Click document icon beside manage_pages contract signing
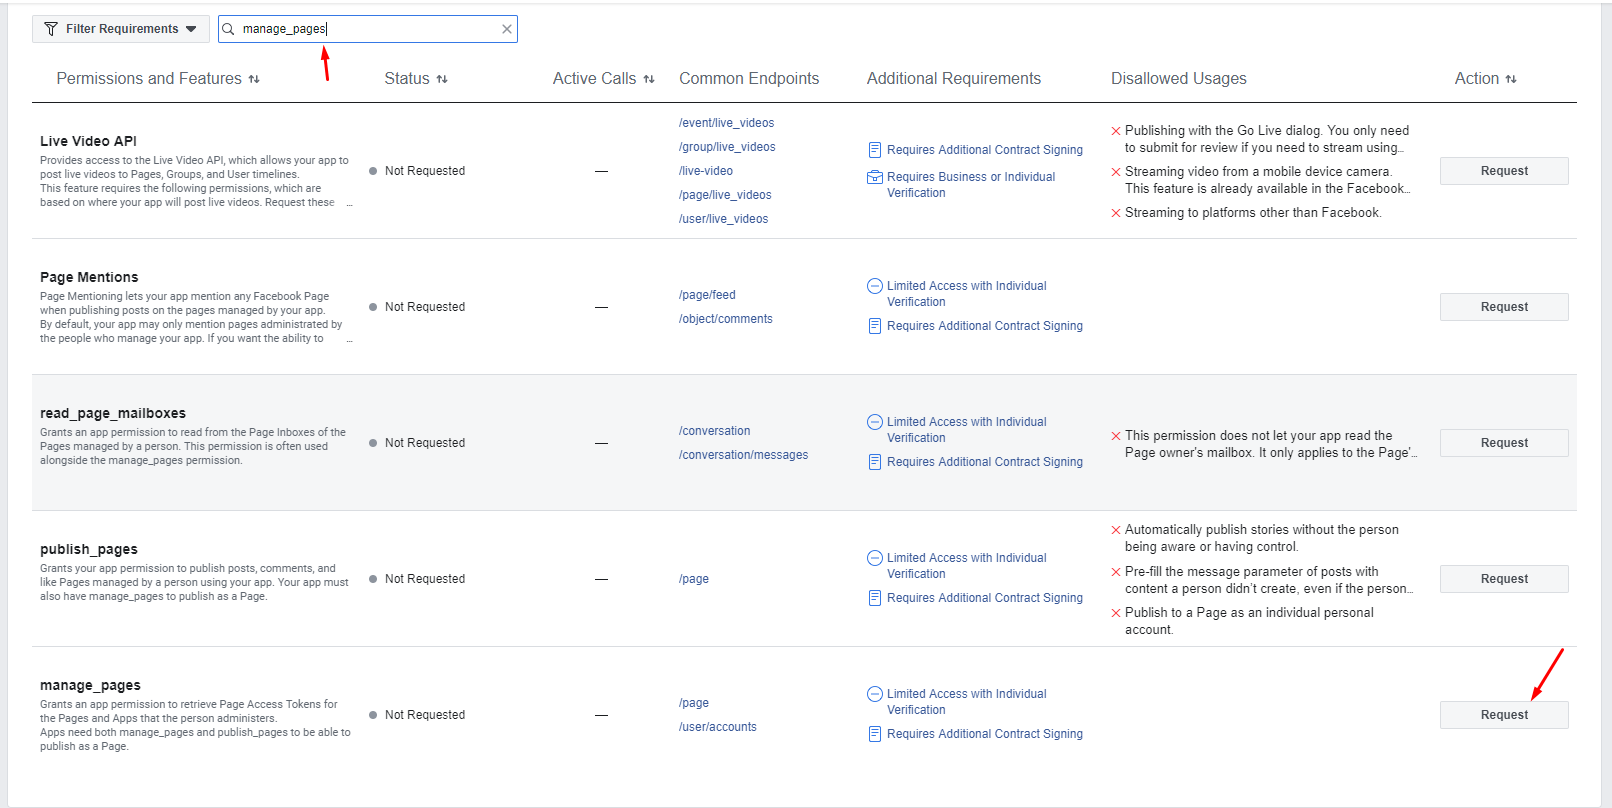1612x808 pixels. click(x=875, y=734)
